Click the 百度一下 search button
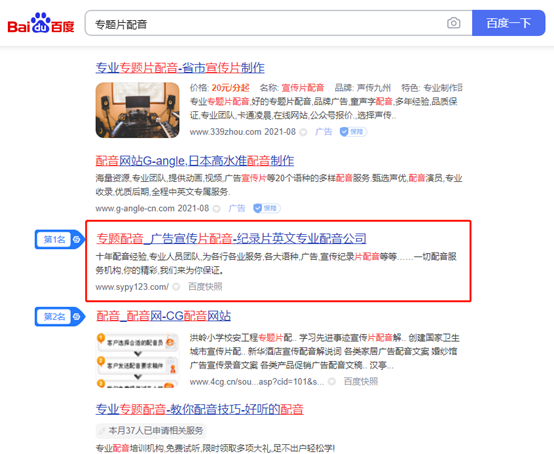This screenshot has width=554, height=454. click(x=508, y=23)
